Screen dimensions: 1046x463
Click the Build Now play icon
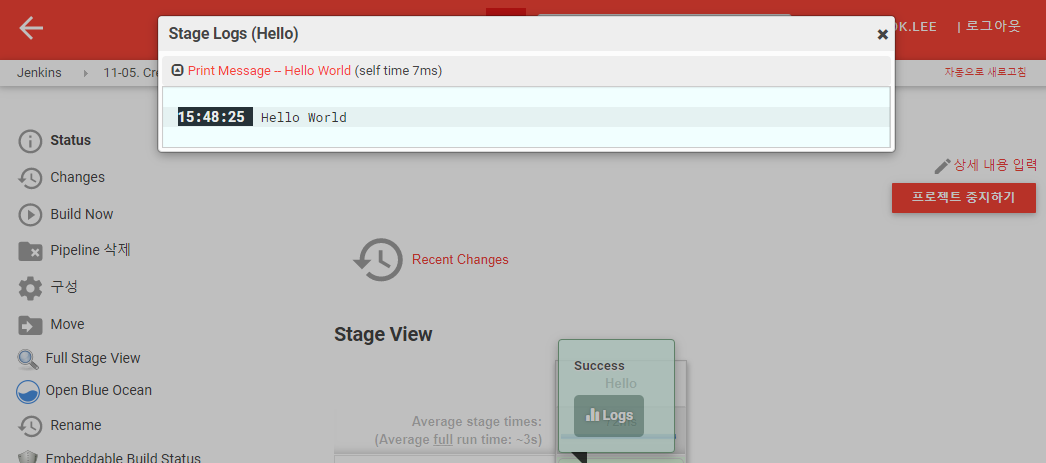31,215
